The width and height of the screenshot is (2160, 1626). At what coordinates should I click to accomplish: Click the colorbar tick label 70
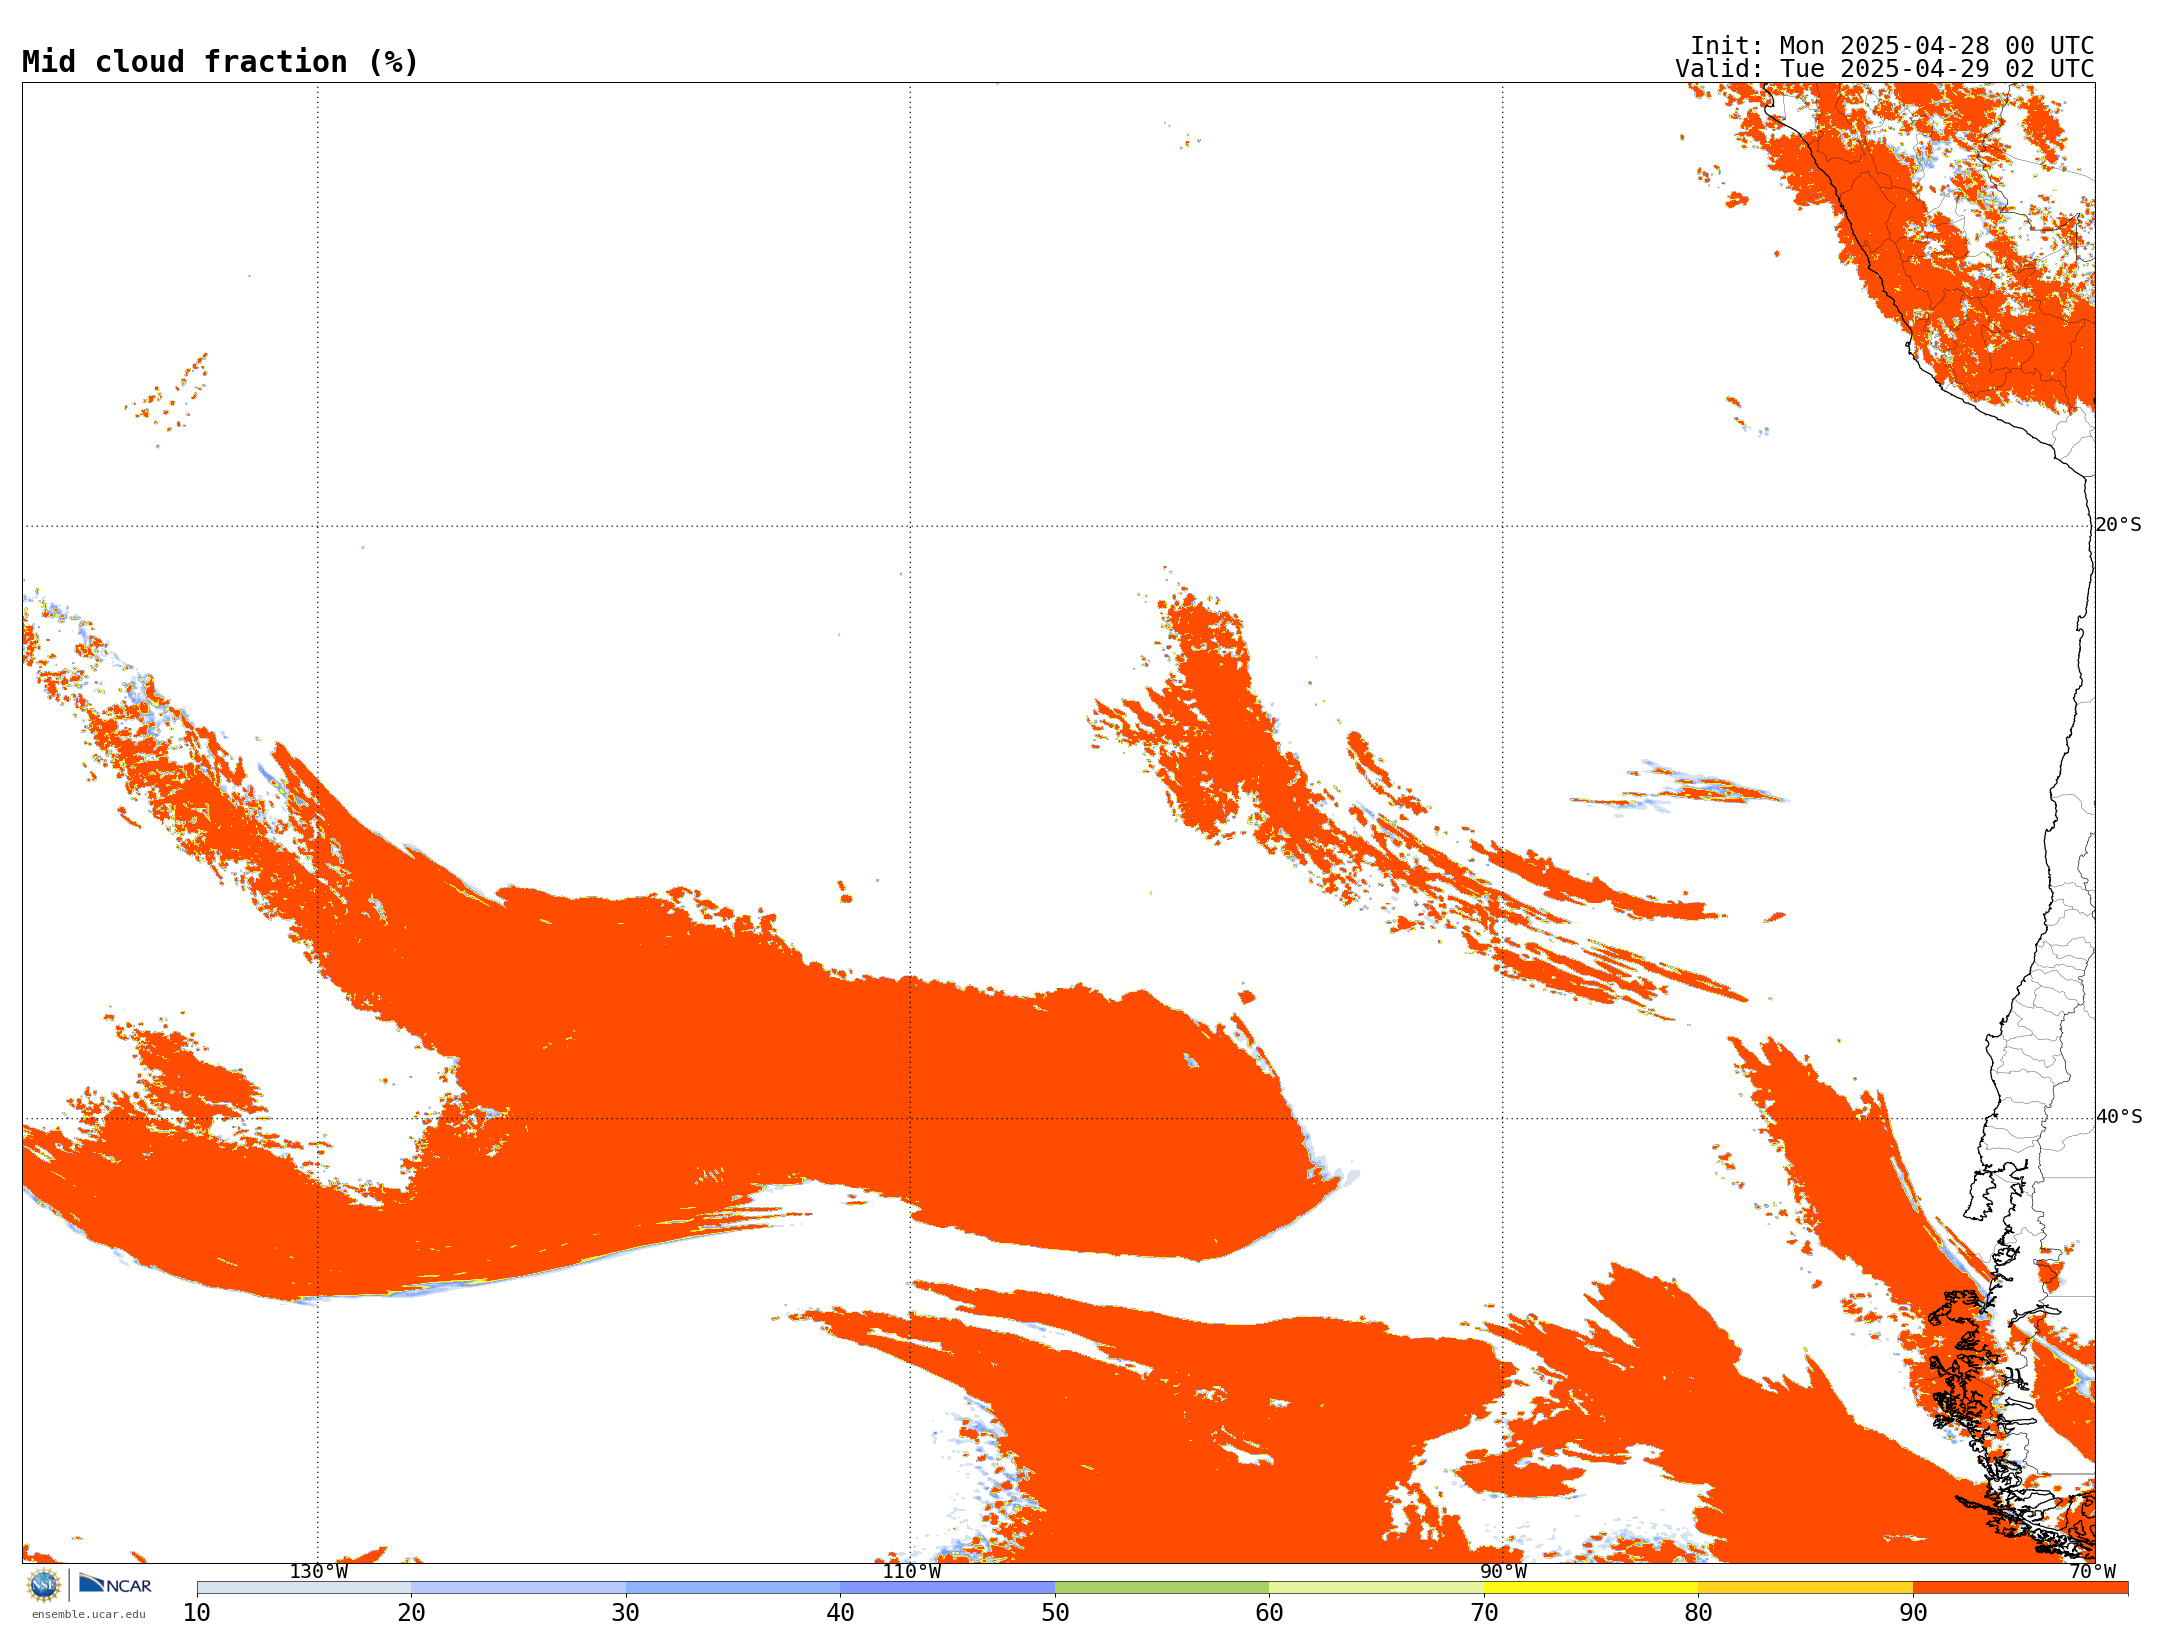point(1484,1613)
